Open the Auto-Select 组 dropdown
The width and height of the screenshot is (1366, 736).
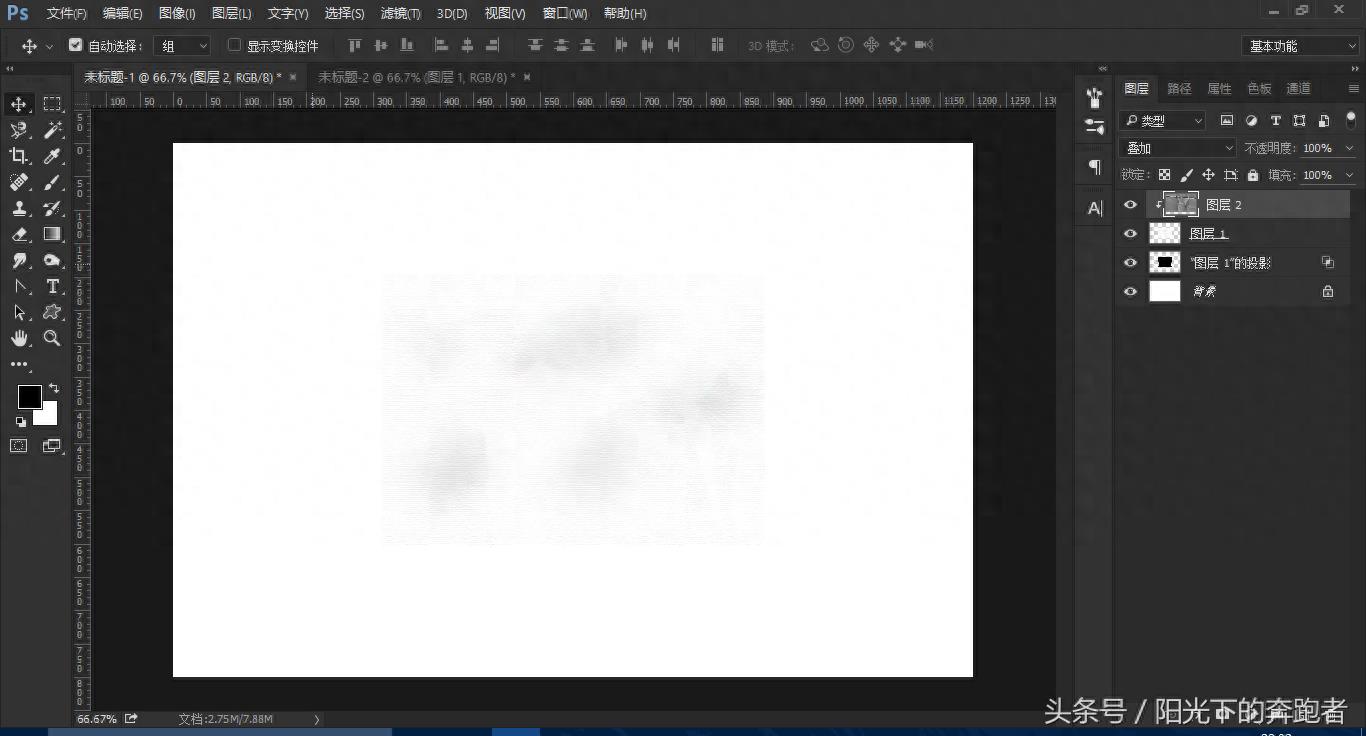(182, 46)
